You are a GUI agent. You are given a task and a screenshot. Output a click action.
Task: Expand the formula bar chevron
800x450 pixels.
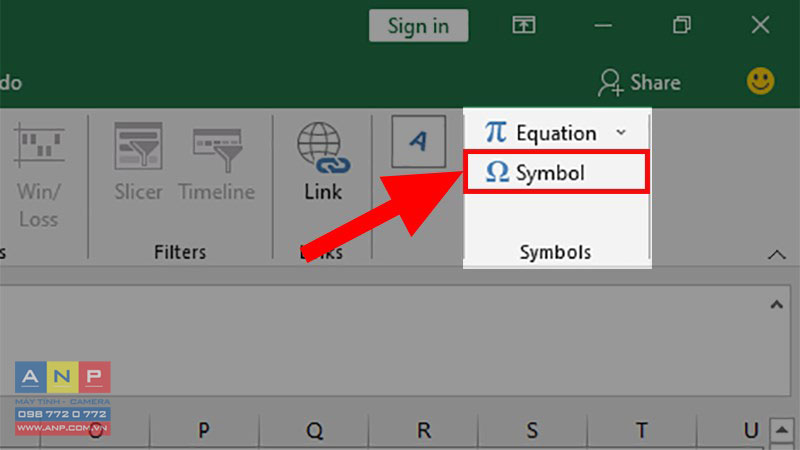[777, 305]
